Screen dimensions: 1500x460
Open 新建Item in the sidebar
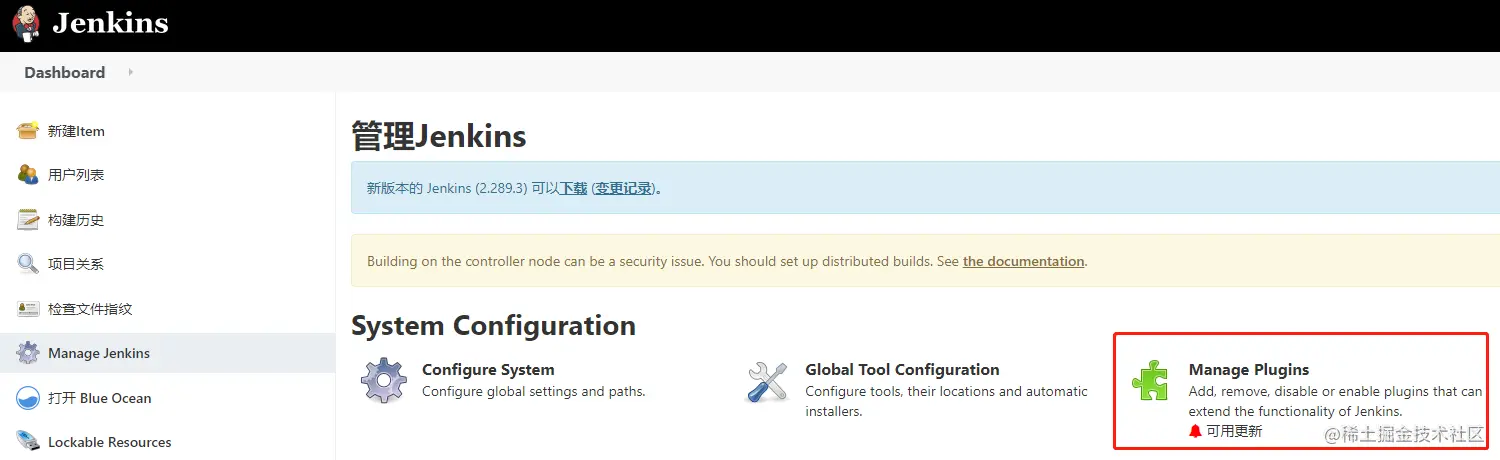76,131
